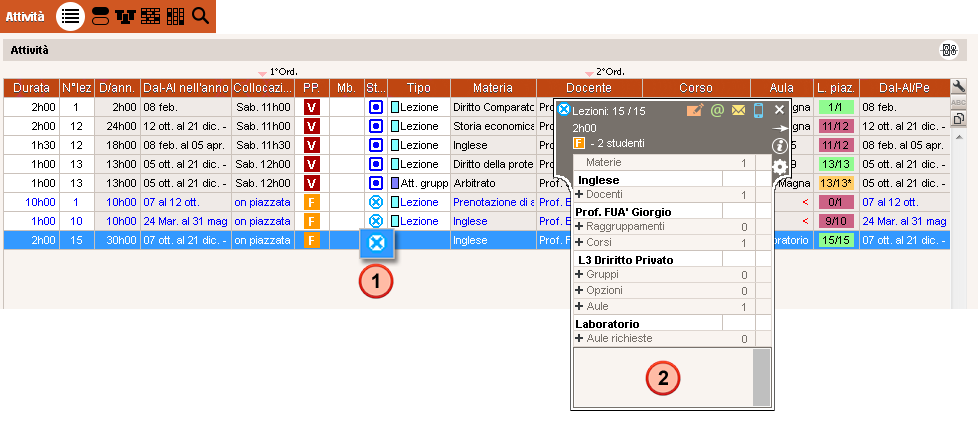This screenshot has height=422, width=978.
Task: Sort by the Docente column header
Action: [x=589, y=88]
